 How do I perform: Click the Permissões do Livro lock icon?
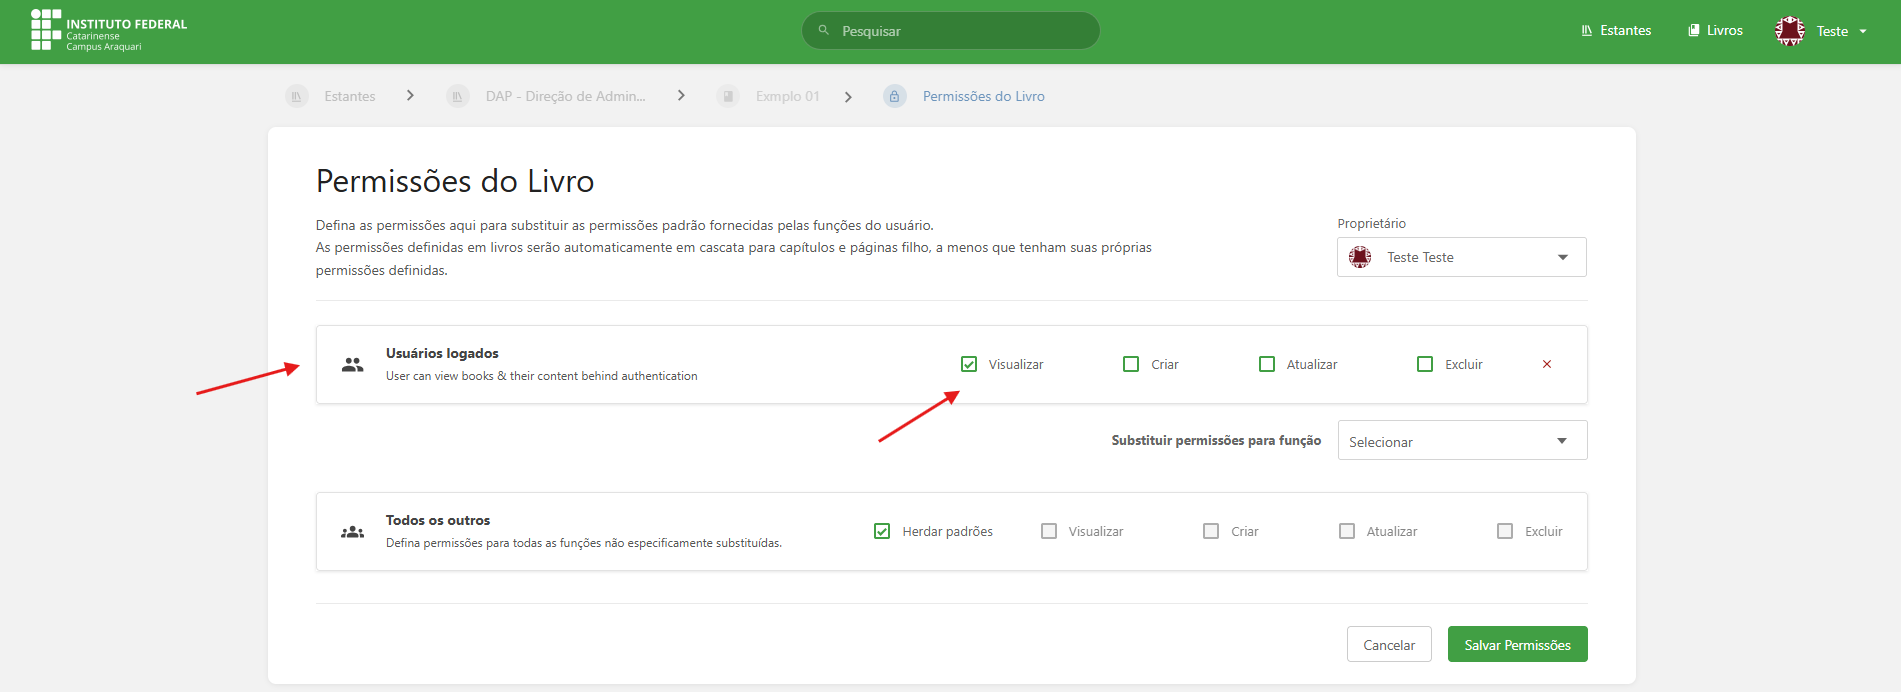point(895,96)
